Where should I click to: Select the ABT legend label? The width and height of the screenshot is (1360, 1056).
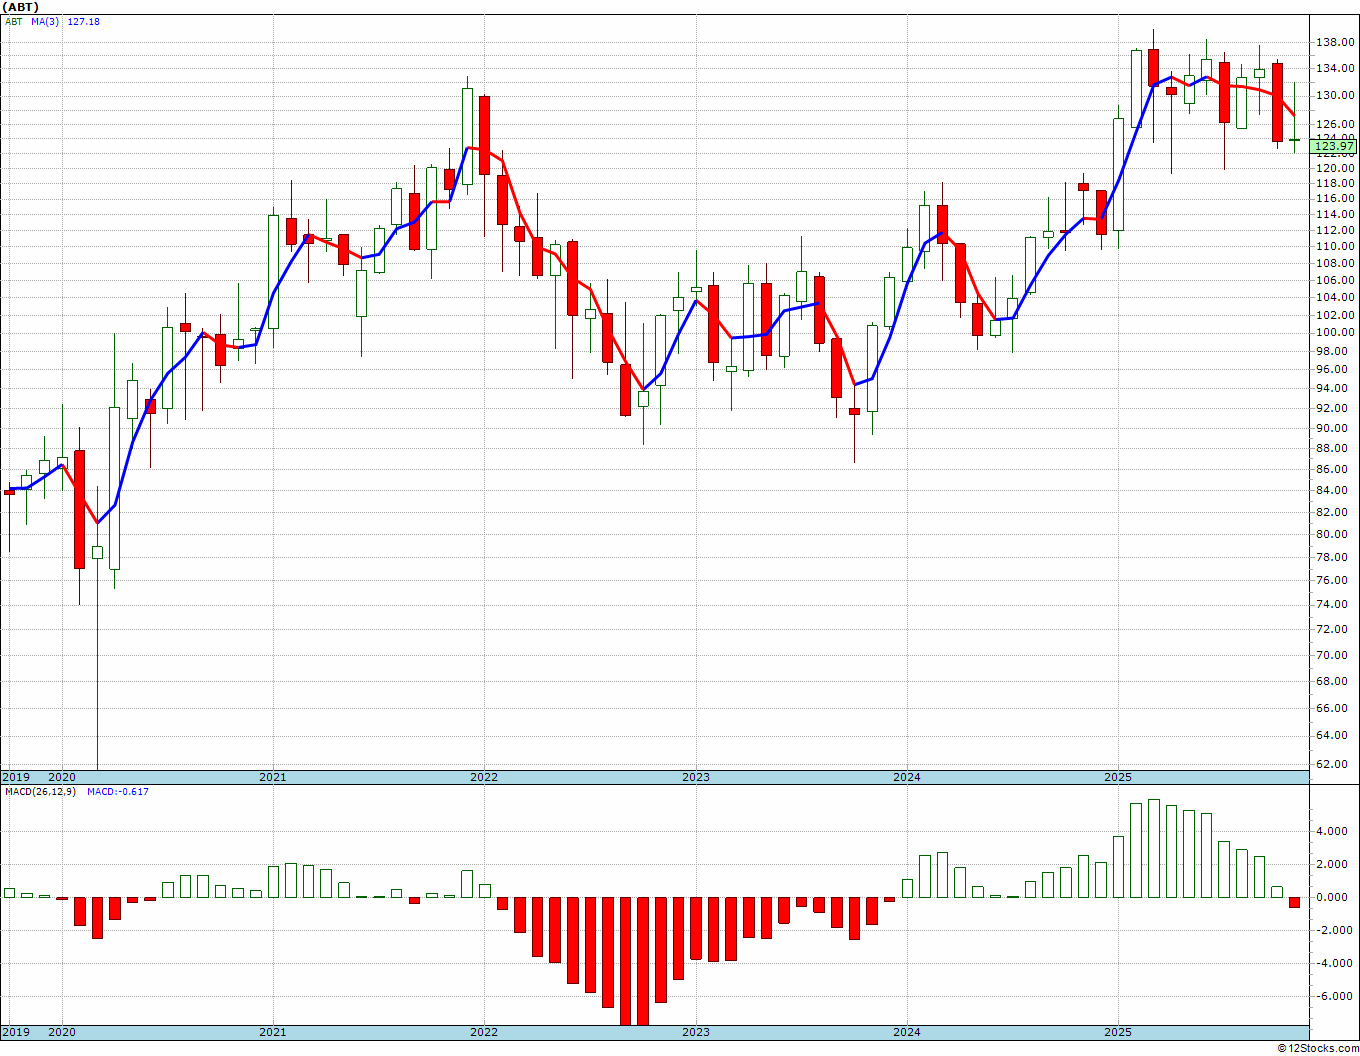(x=14, y=22)
